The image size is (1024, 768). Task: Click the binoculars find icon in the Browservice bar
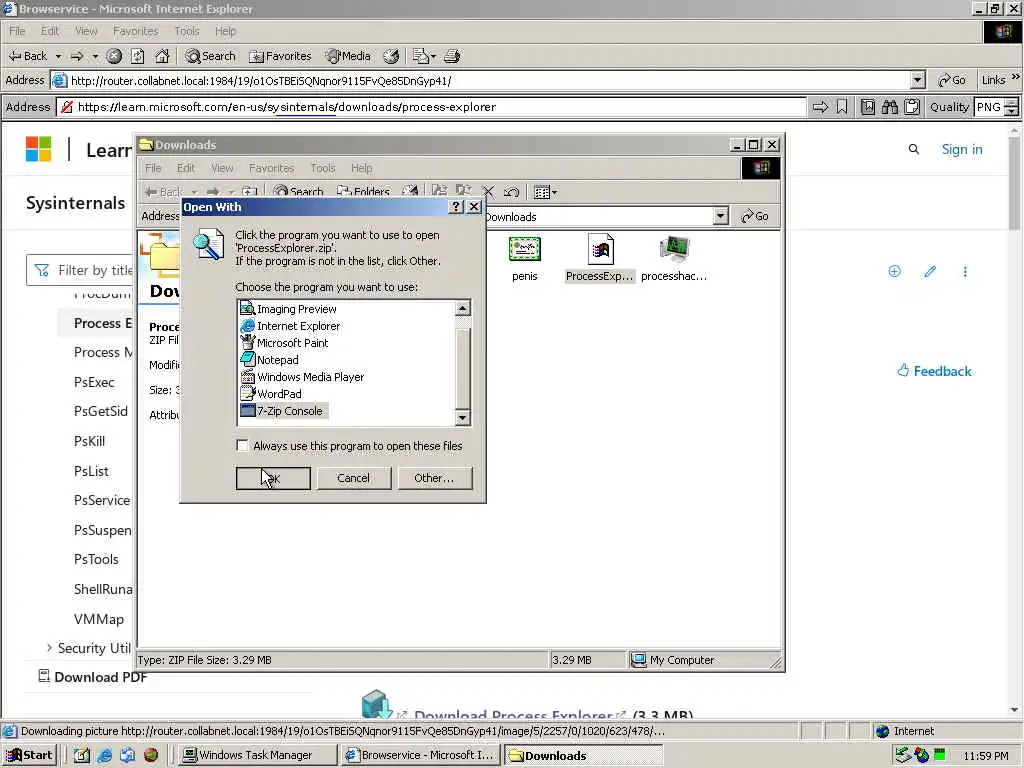(x=889, y=107)
